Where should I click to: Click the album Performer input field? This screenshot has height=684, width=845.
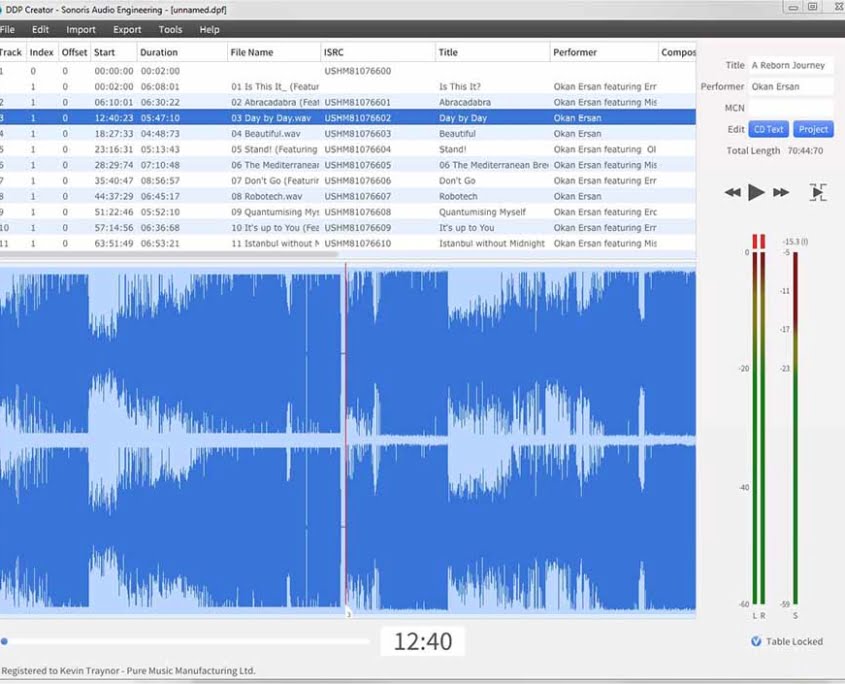click(x=790, y=86)
